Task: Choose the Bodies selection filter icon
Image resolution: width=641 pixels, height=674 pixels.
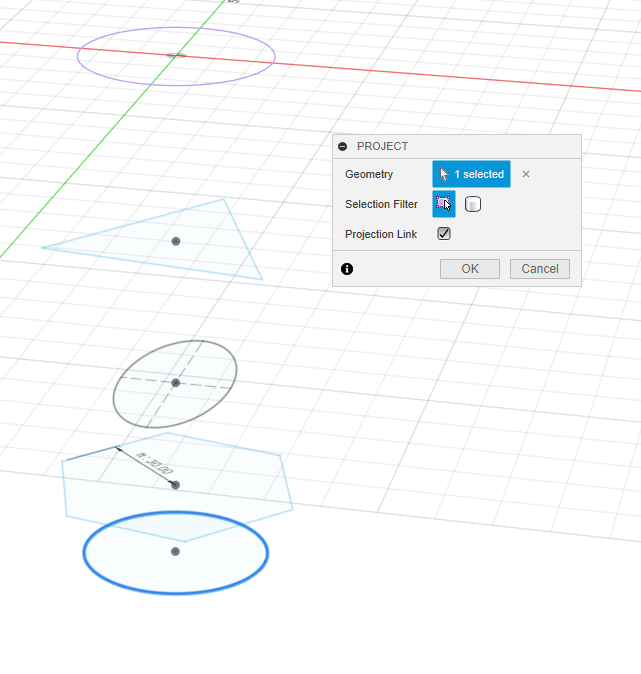Action: [473, 204]
